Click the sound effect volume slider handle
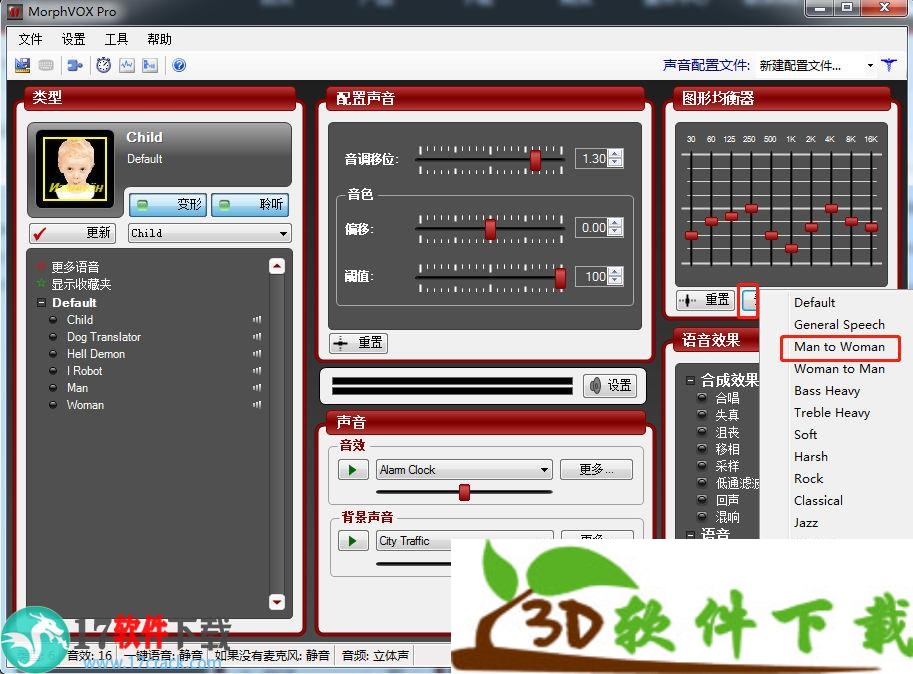 click(464, 492)
